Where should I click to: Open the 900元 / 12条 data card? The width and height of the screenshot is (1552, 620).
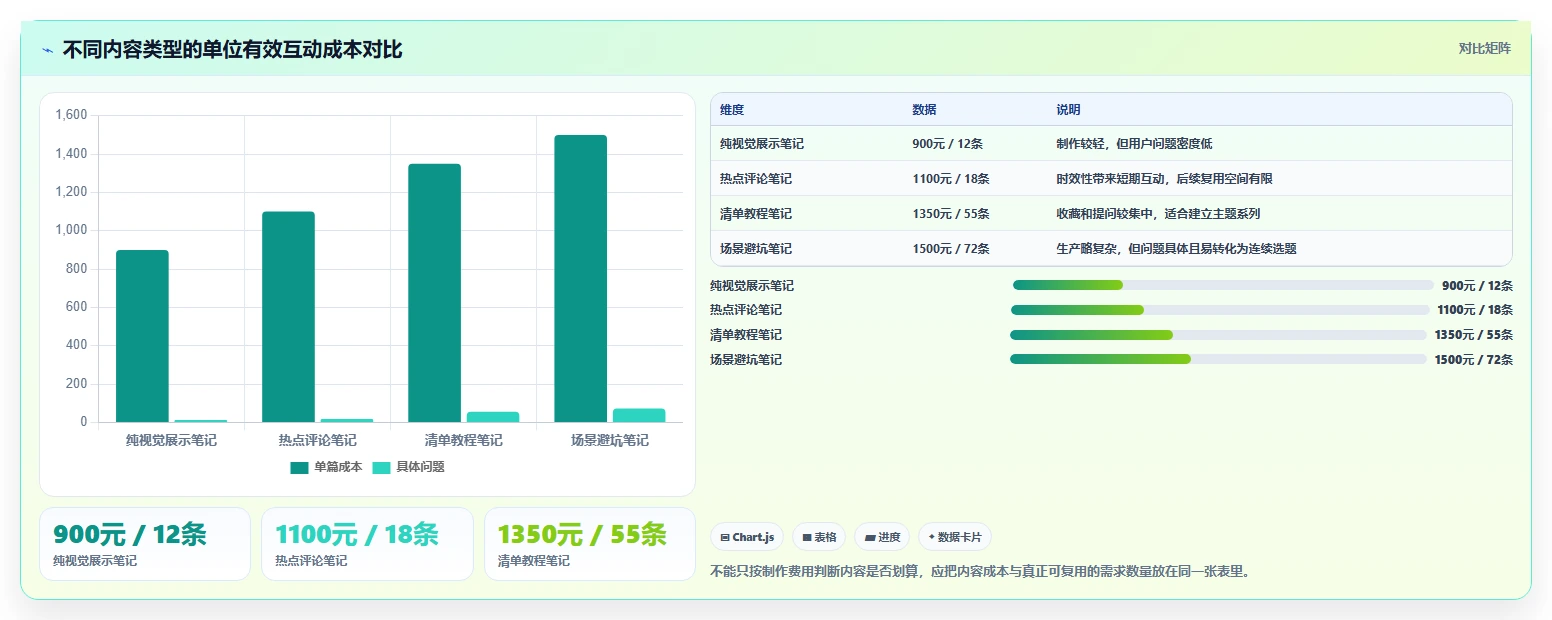tap(145, 544)
